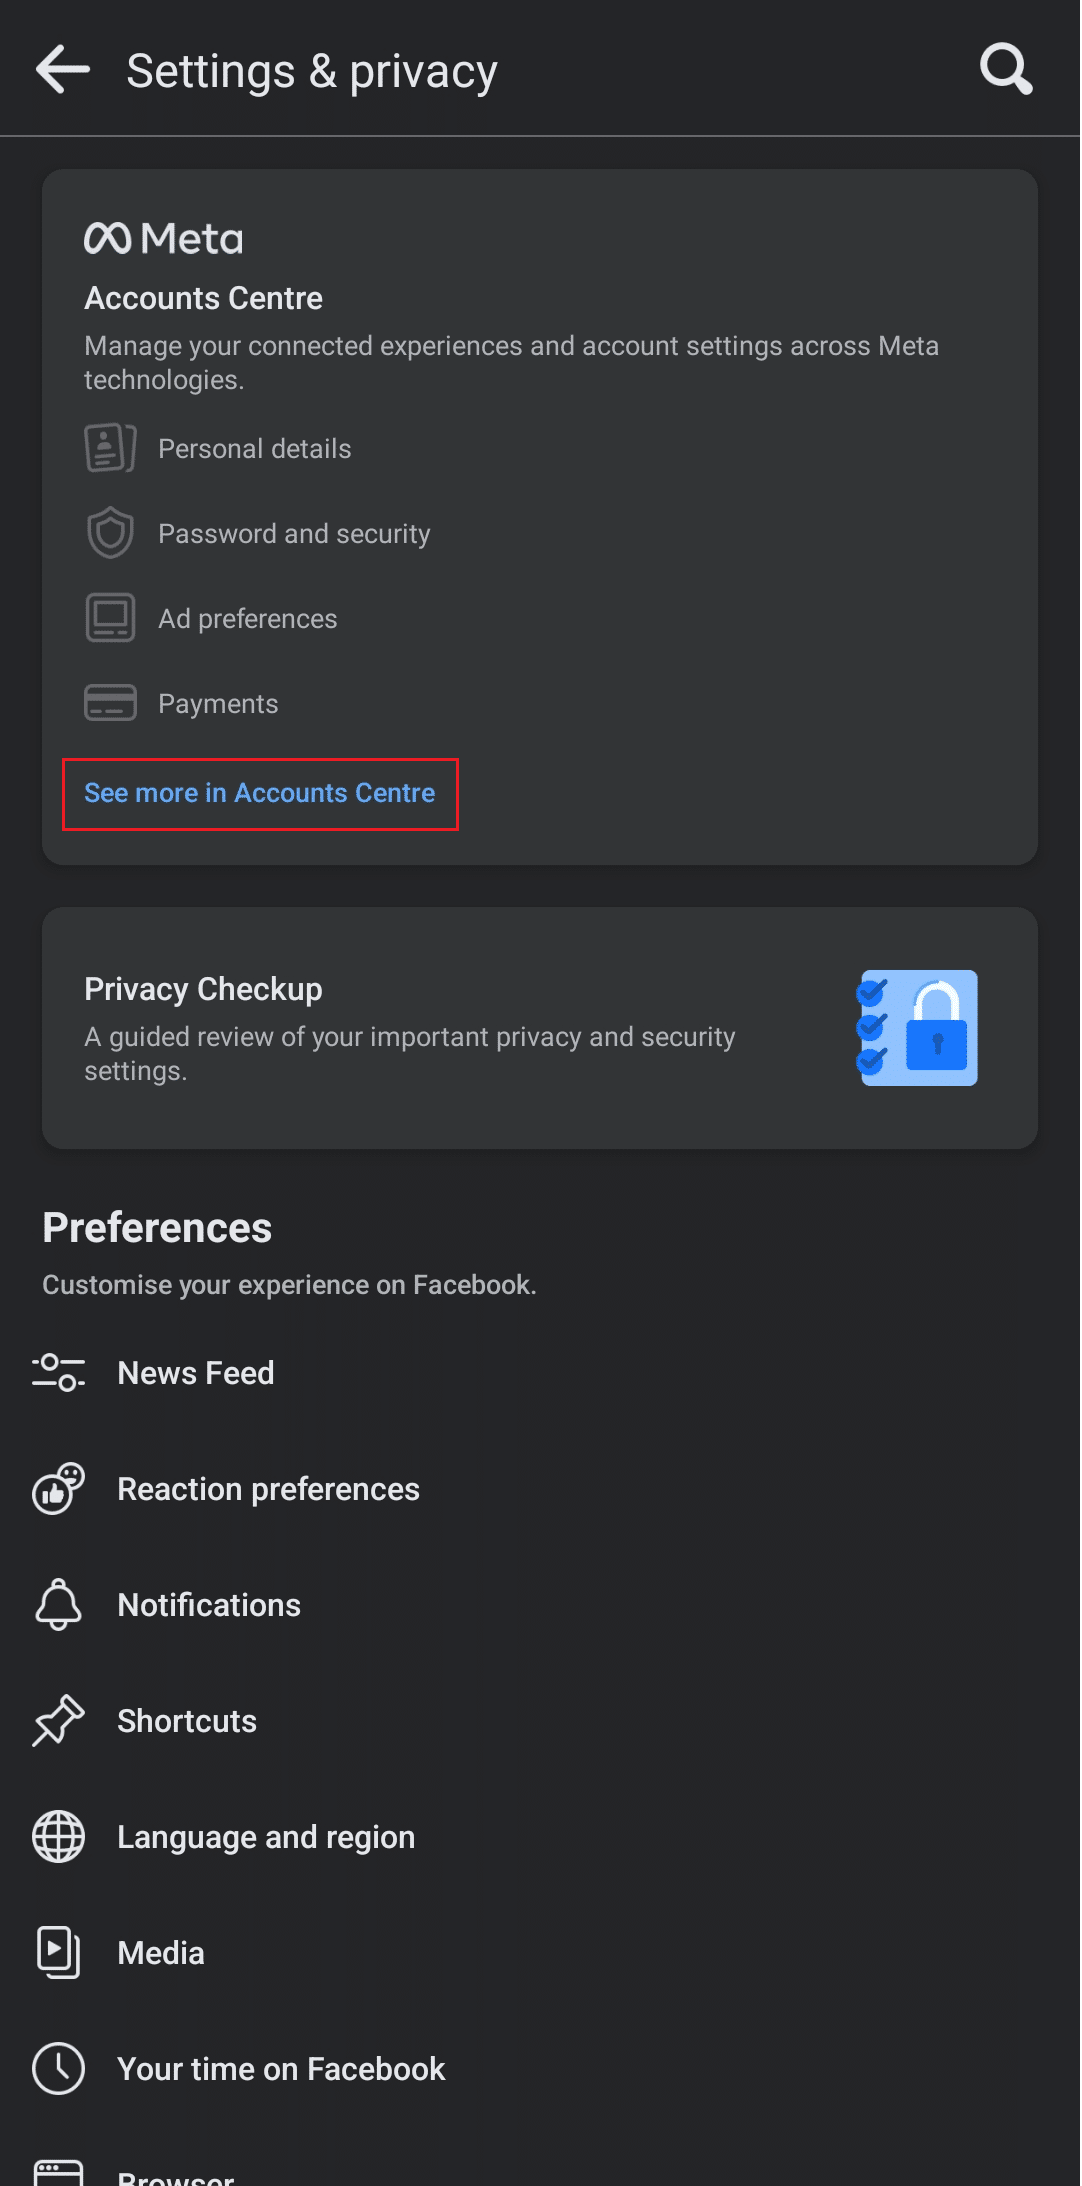Open See more in Accounts Centre link

click(260, 793)
